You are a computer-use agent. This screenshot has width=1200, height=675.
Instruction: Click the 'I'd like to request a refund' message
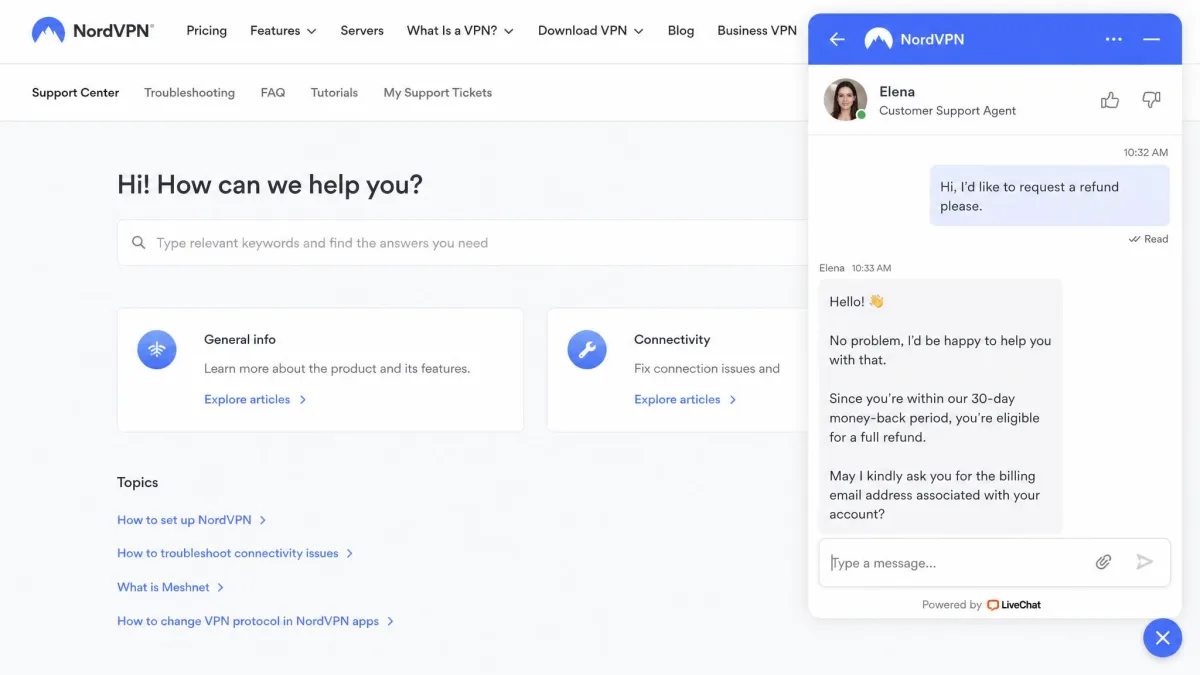pos(1049,196)
